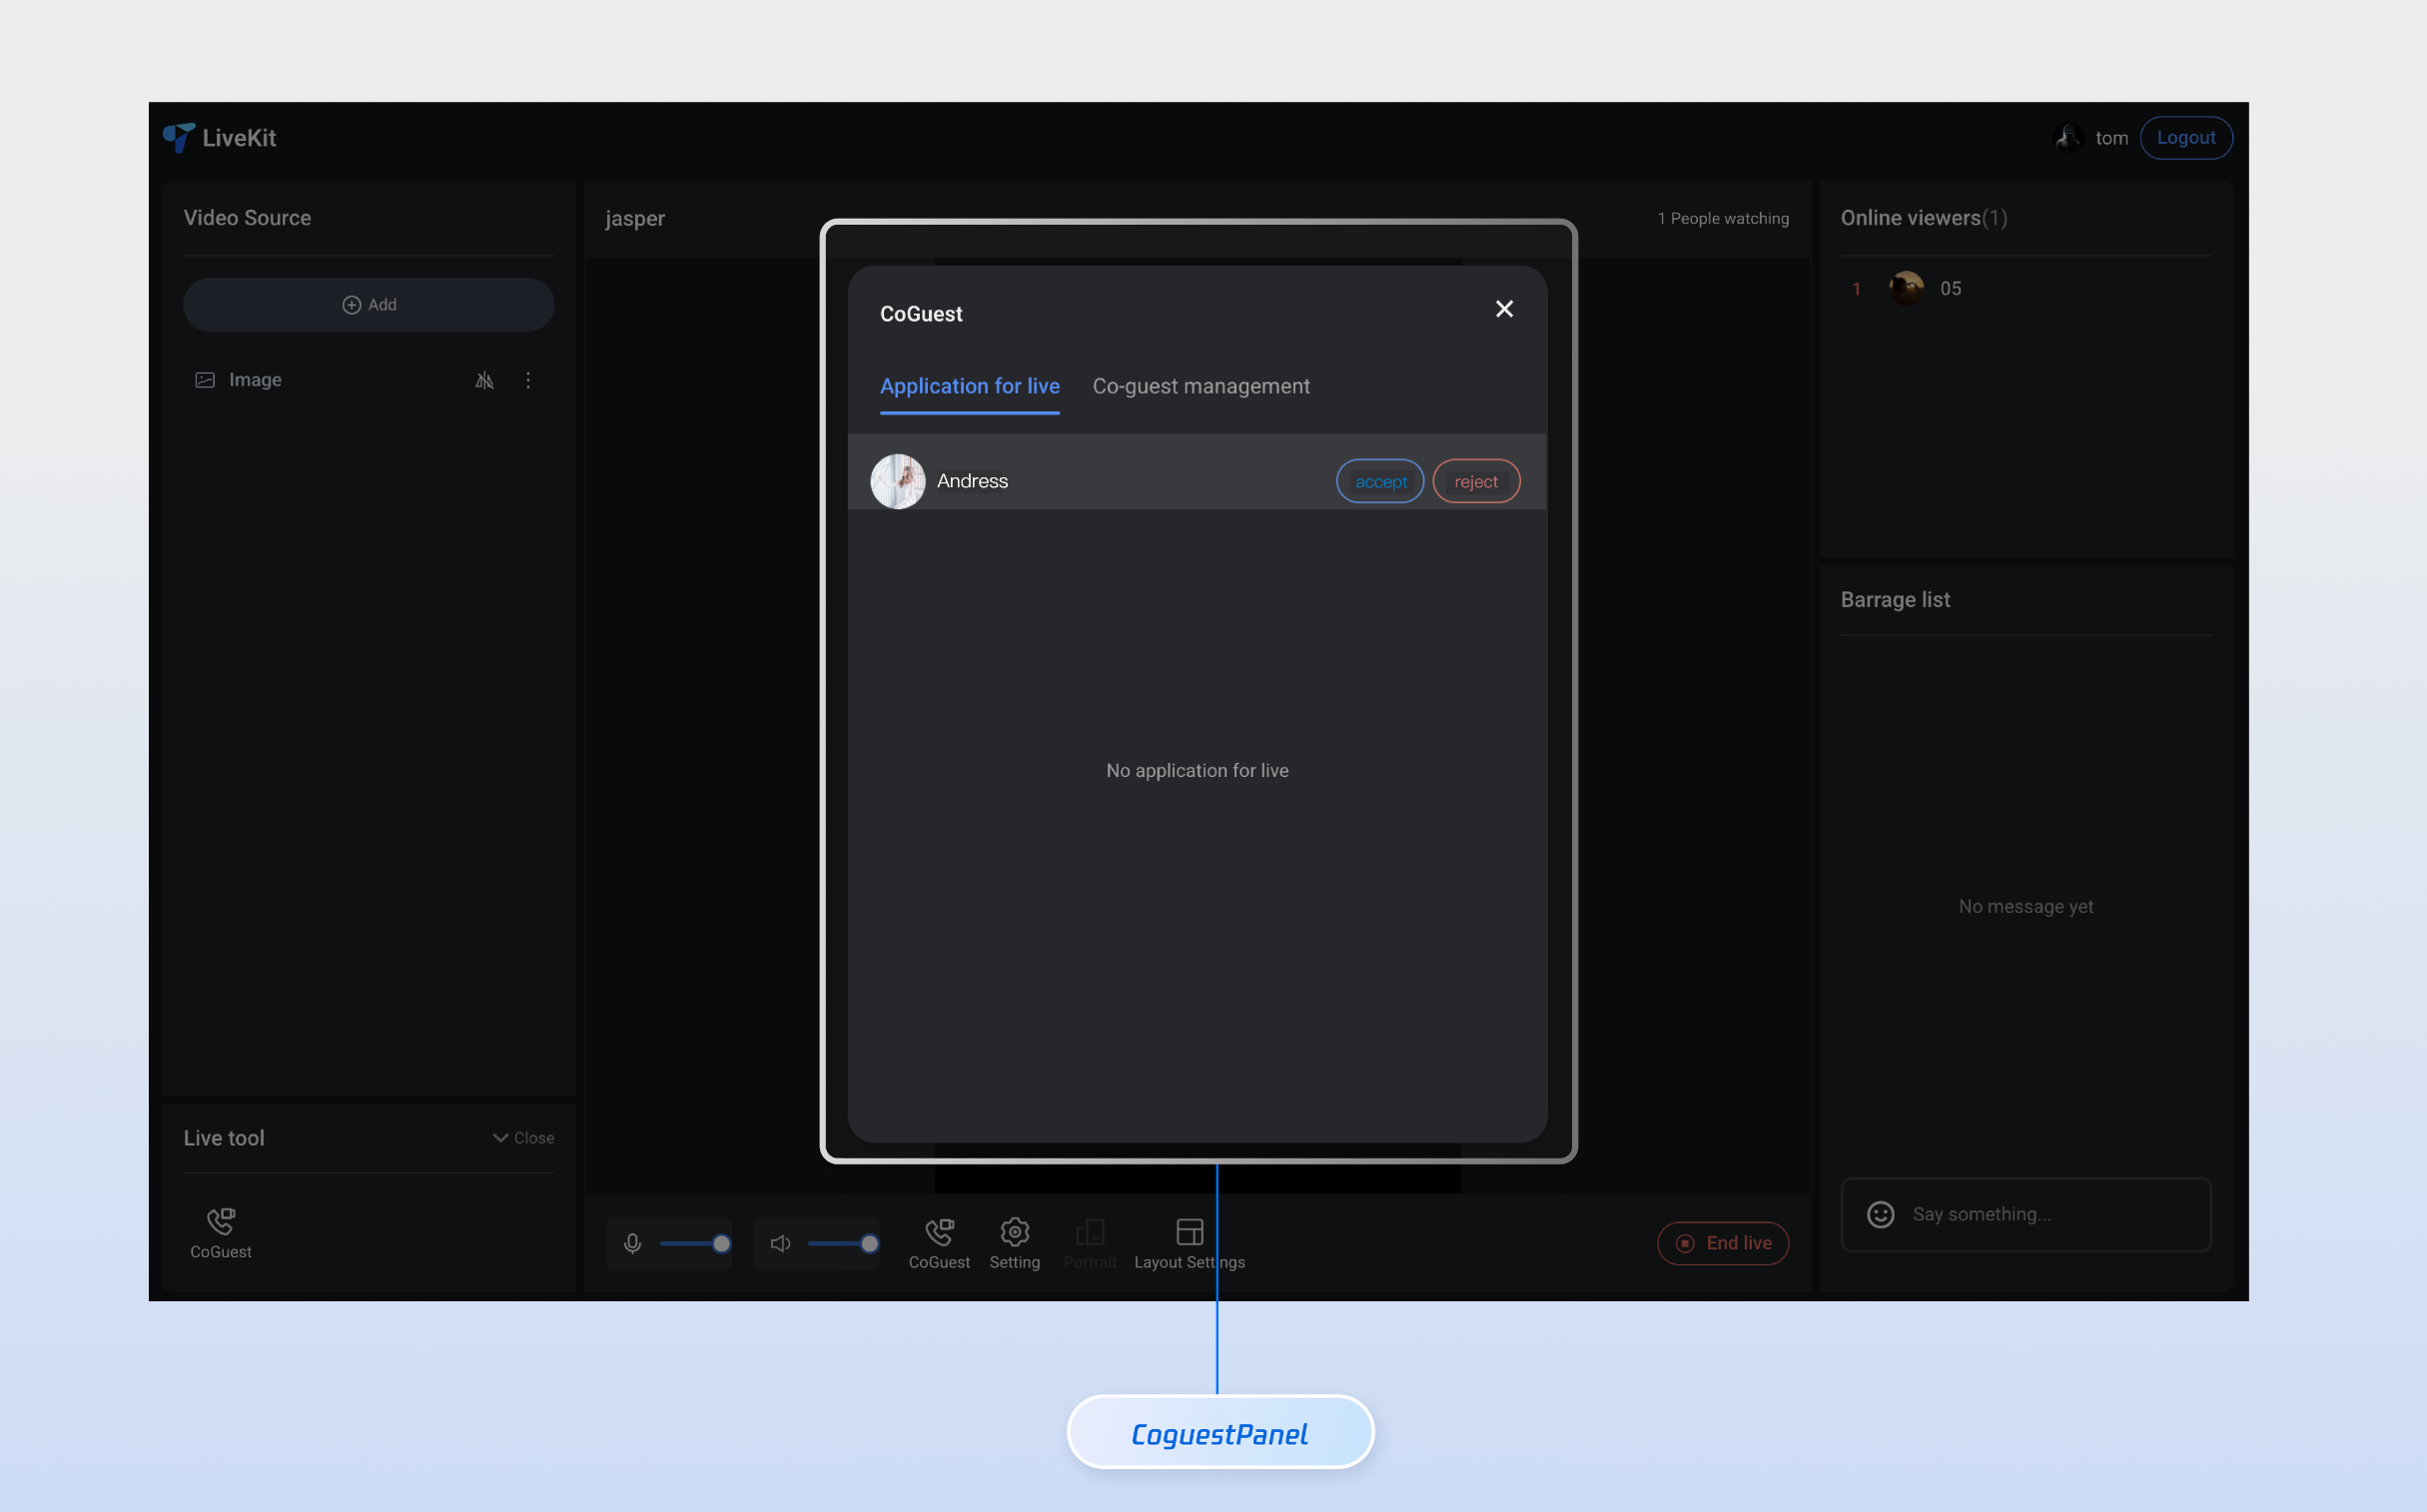Accept Andress's co-guest application
Screen dimensions: 2427x1512
[1379, 482]
